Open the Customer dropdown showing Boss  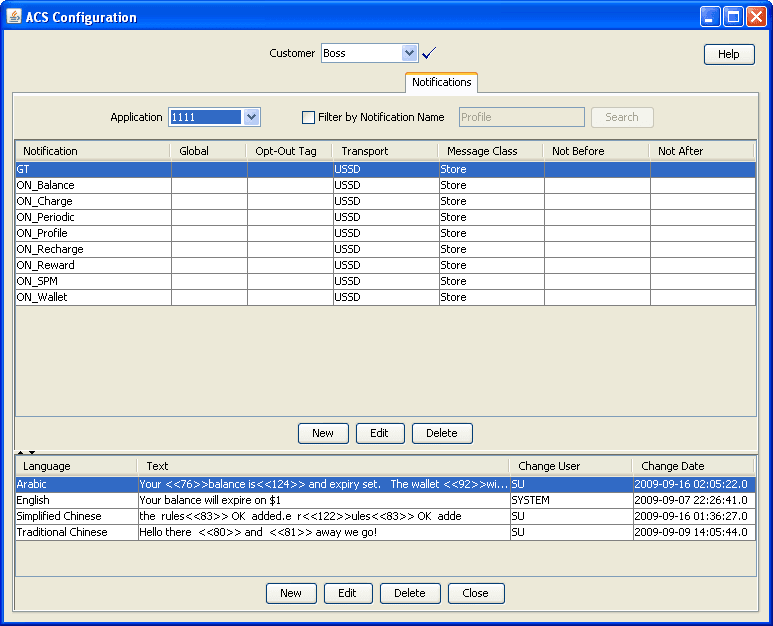[x=409, y=53]
